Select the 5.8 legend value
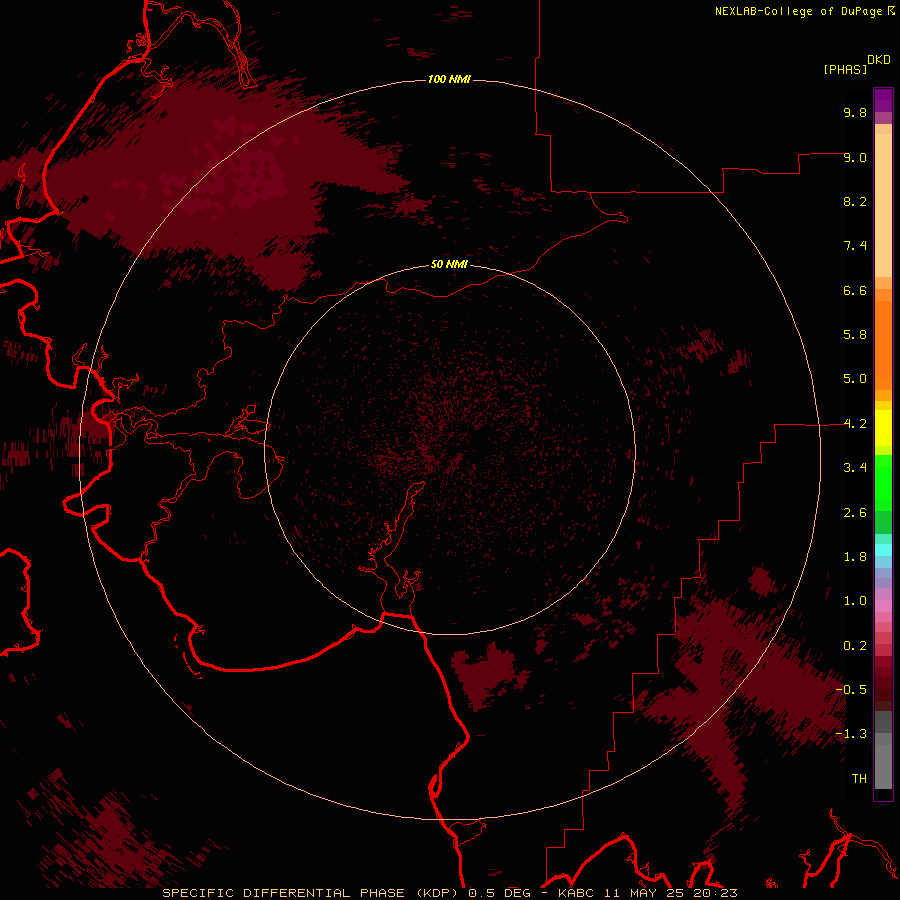The width and height of the screenshot is (900, 900). click(x=855, y=335)
